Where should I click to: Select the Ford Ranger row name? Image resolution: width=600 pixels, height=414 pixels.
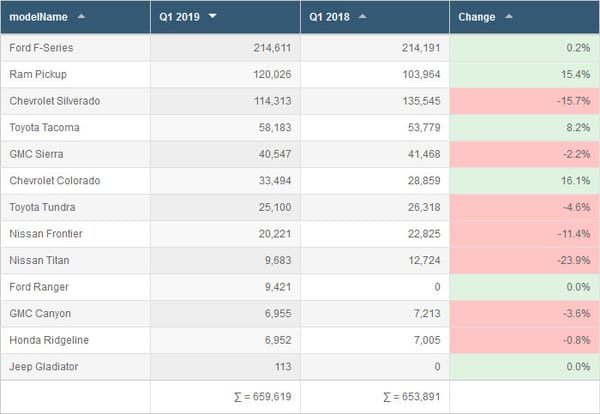click(x=39, y=287)
